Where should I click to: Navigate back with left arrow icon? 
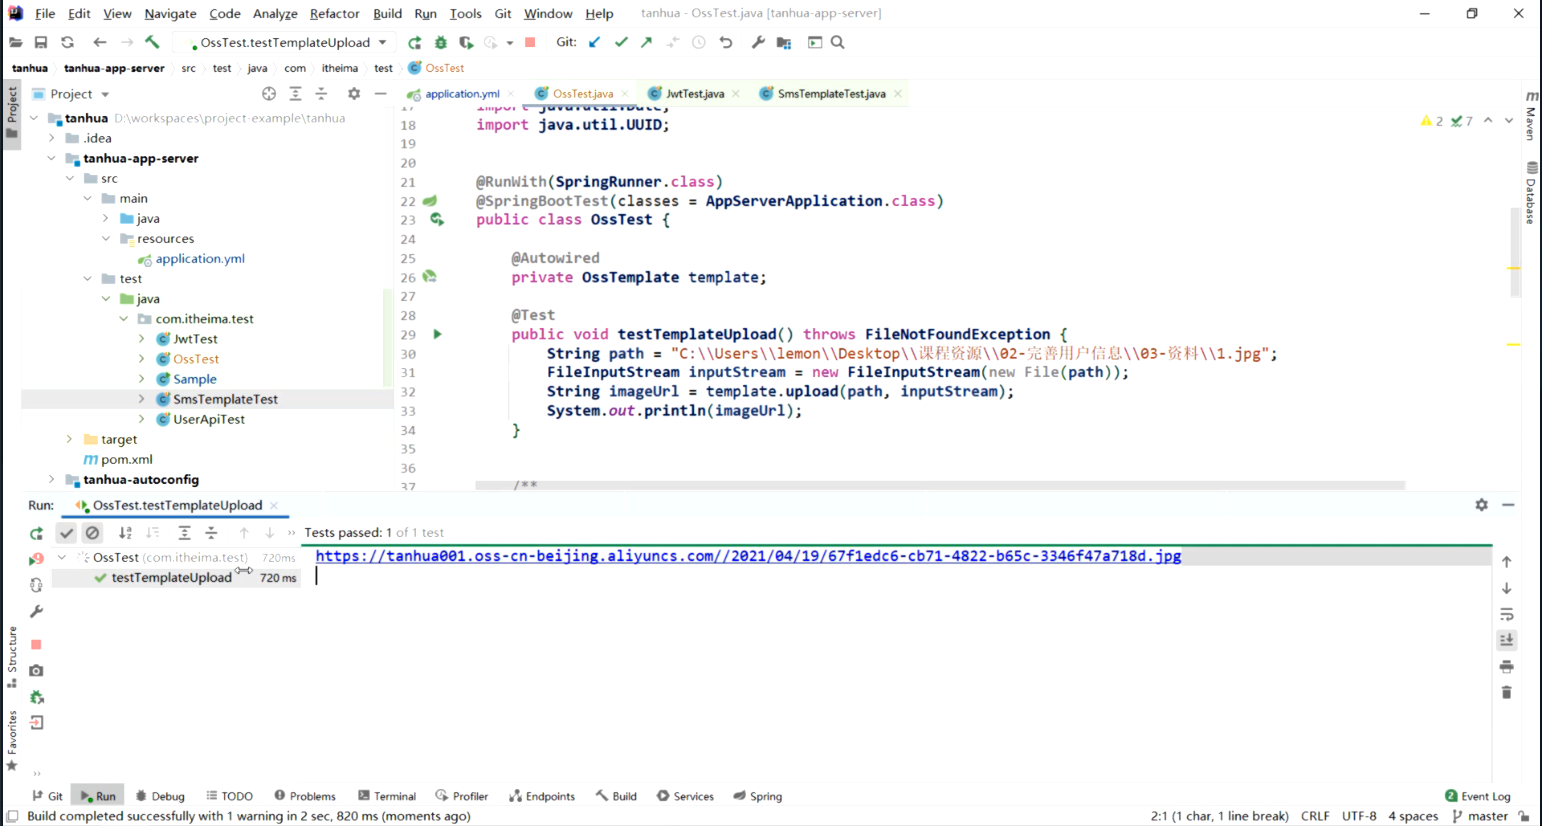[99, 42]
